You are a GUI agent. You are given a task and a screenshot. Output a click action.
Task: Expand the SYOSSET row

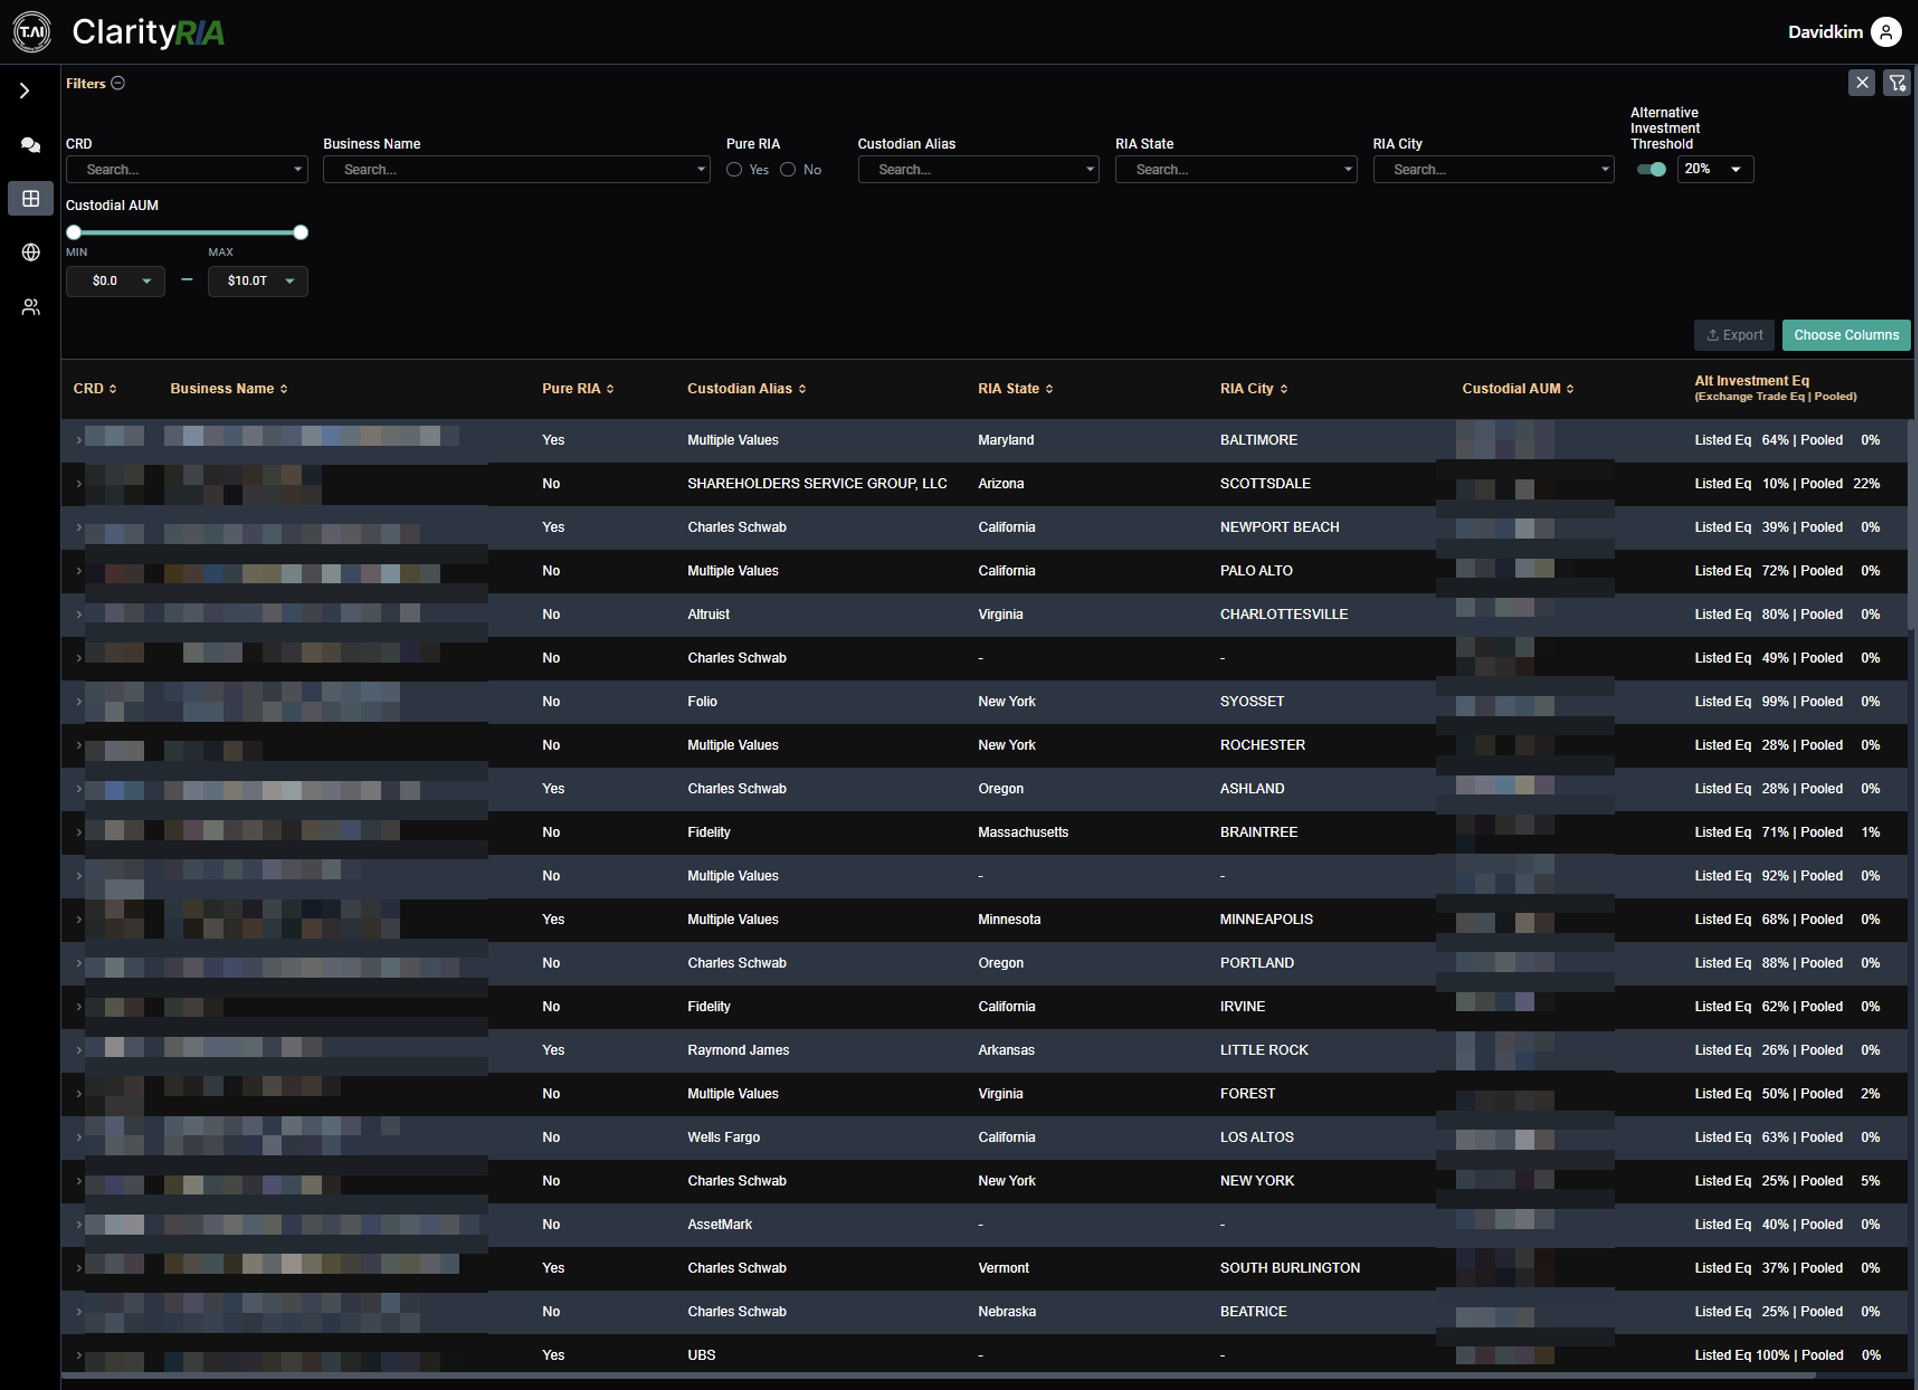79,702
